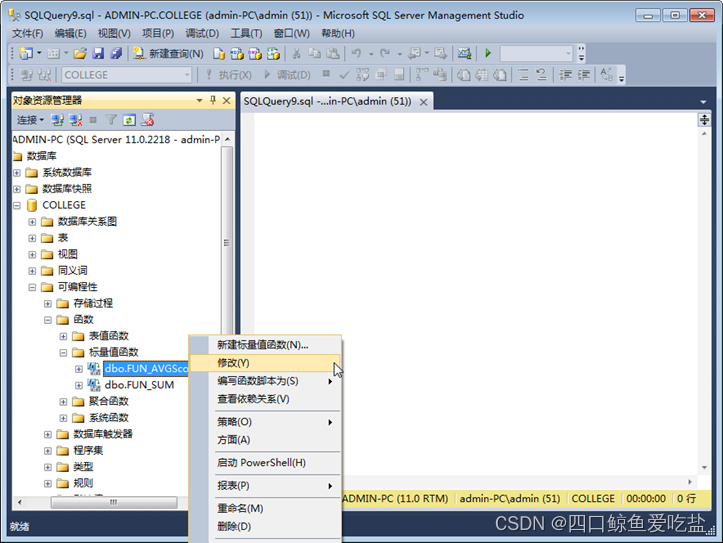This screenshot has width=723, height=543.
Task: Click the Save (floppy disk) icon
Action: point(98,53)
